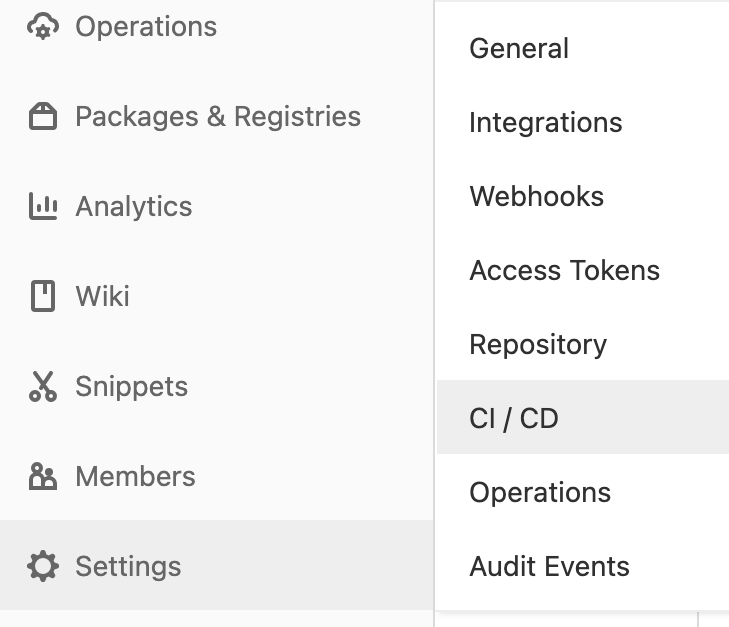Screen dimensions: 729x627
Task: Open the Packages & Registries sidebar text link
Action: [218, 117]
